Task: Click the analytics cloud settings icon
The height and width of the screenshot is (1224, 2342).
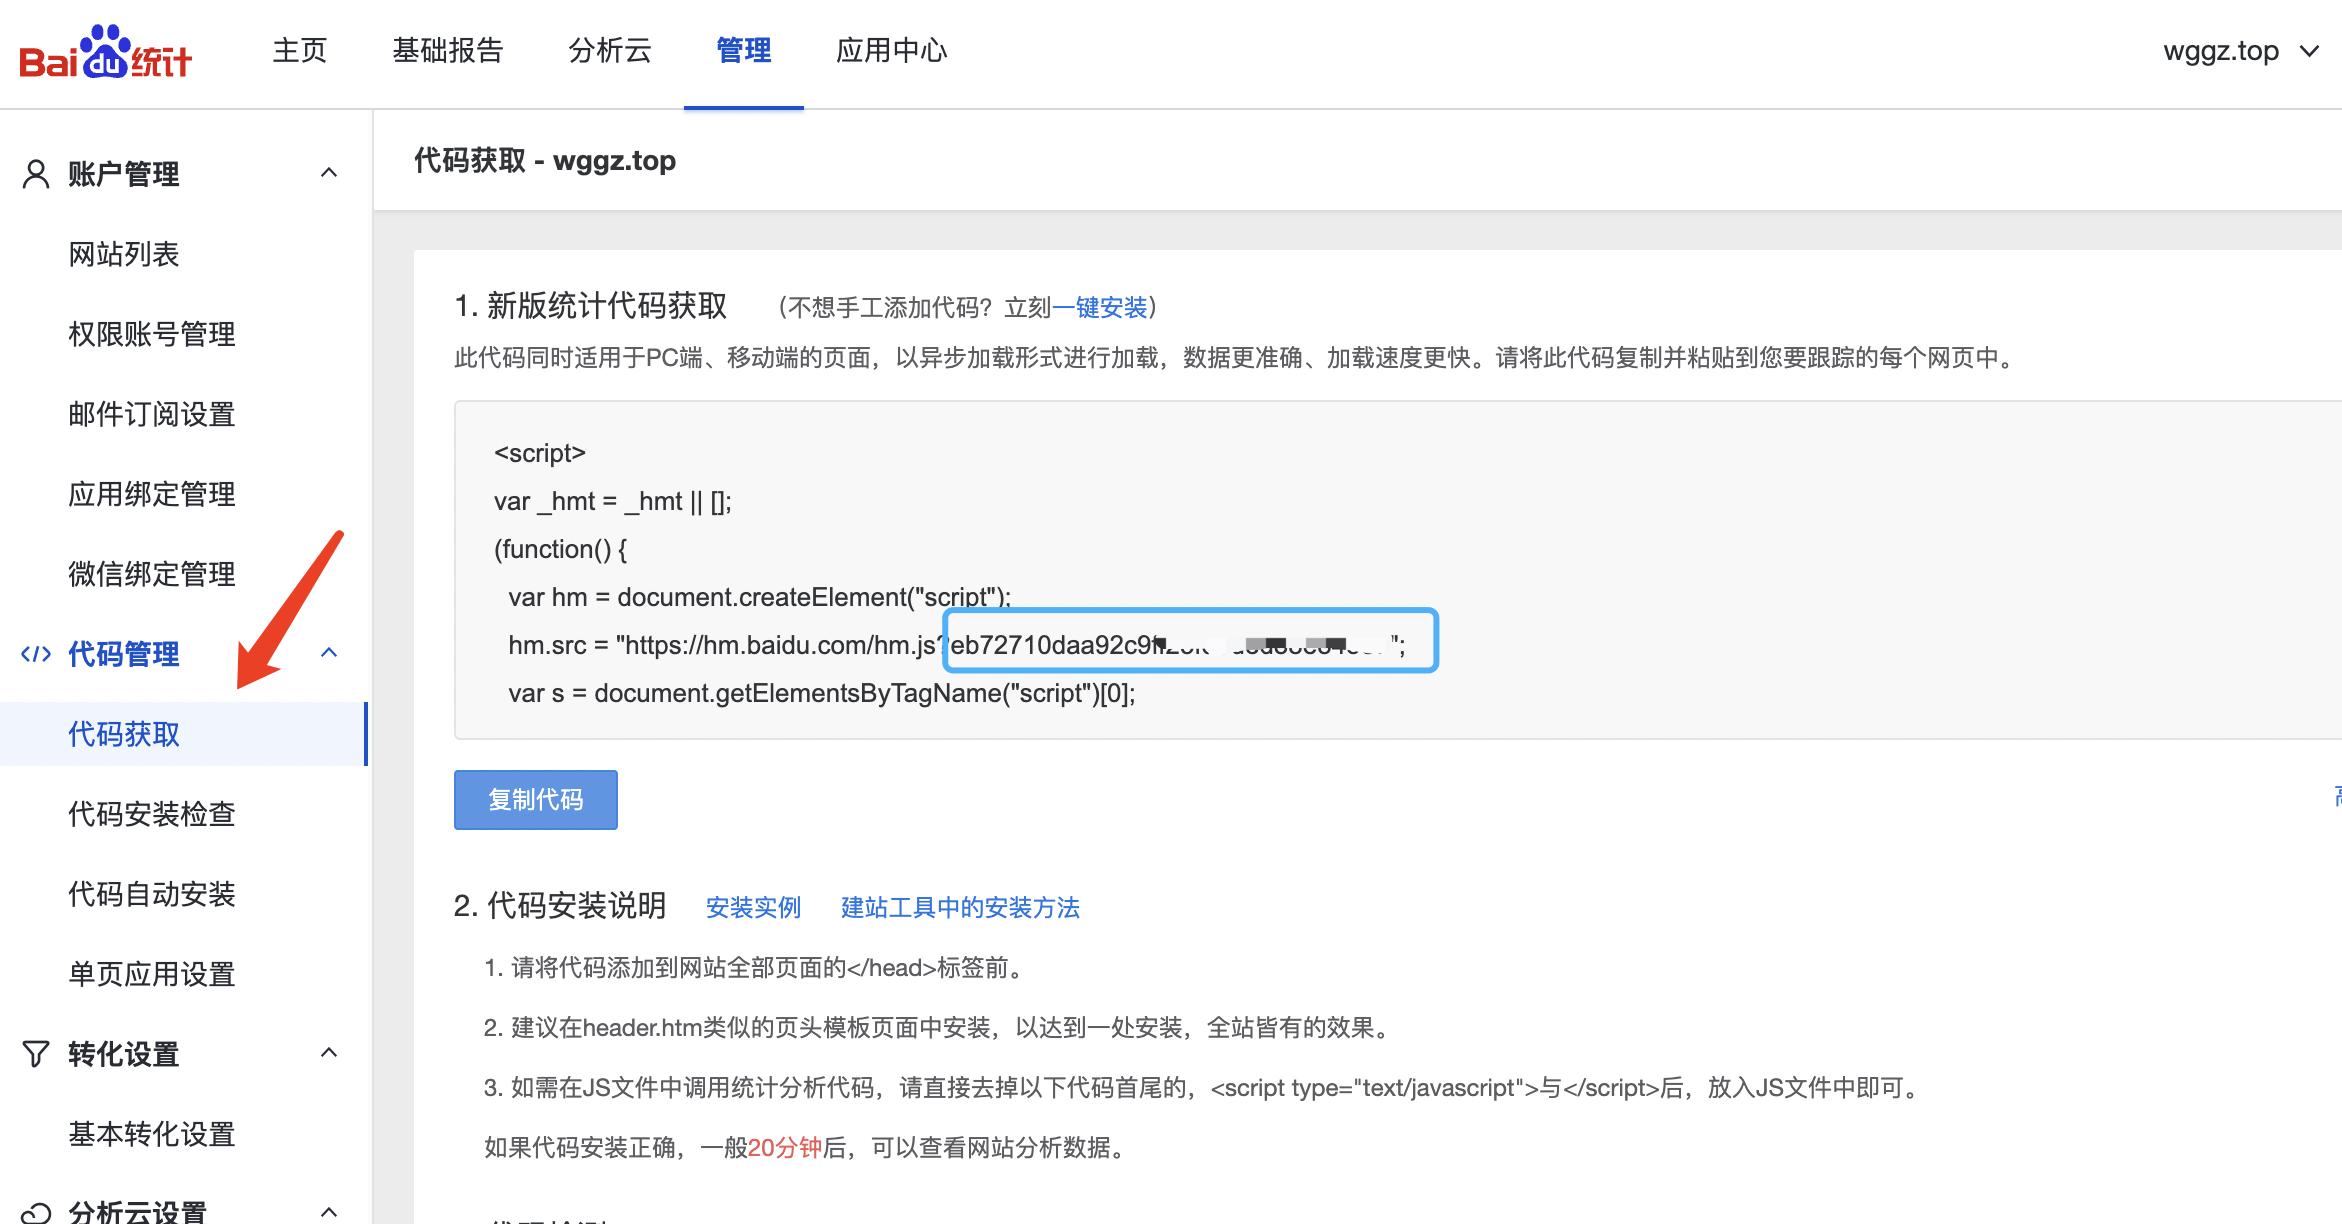Action: point(36,1212)
